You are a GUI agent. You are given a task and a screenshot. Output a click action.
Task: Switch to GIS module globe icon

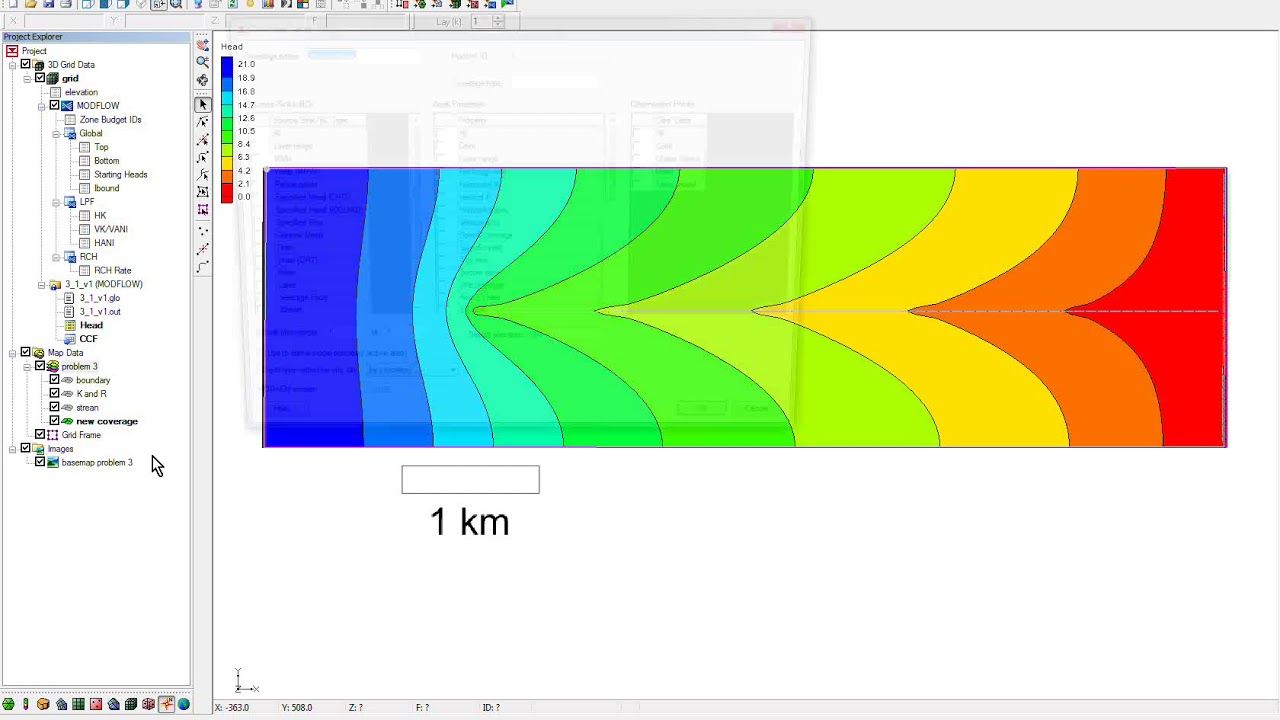[x=183, y=705]
